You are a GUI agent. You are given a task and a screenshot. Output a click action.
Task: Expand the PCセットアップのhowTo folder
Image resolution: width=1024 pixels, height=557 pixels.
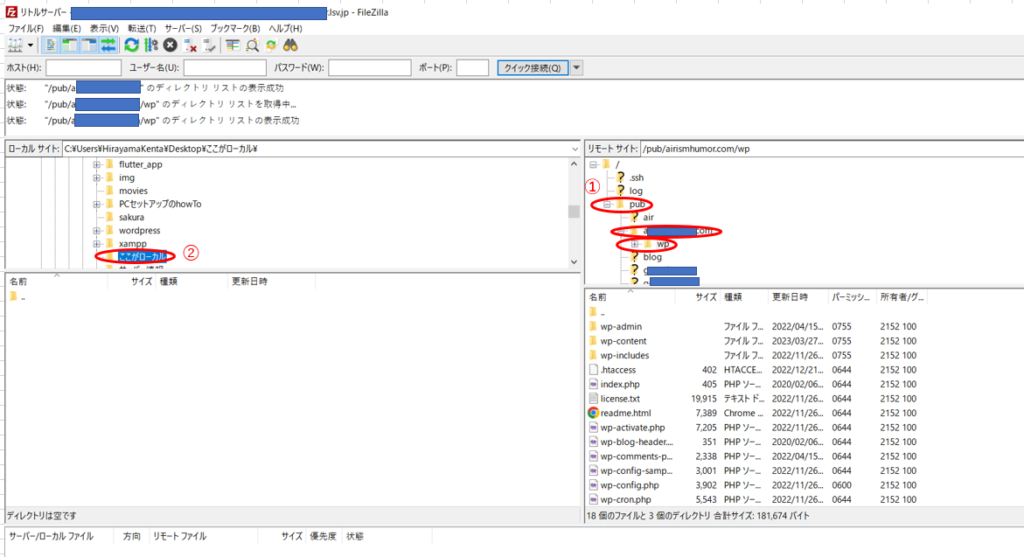[97, 204]
